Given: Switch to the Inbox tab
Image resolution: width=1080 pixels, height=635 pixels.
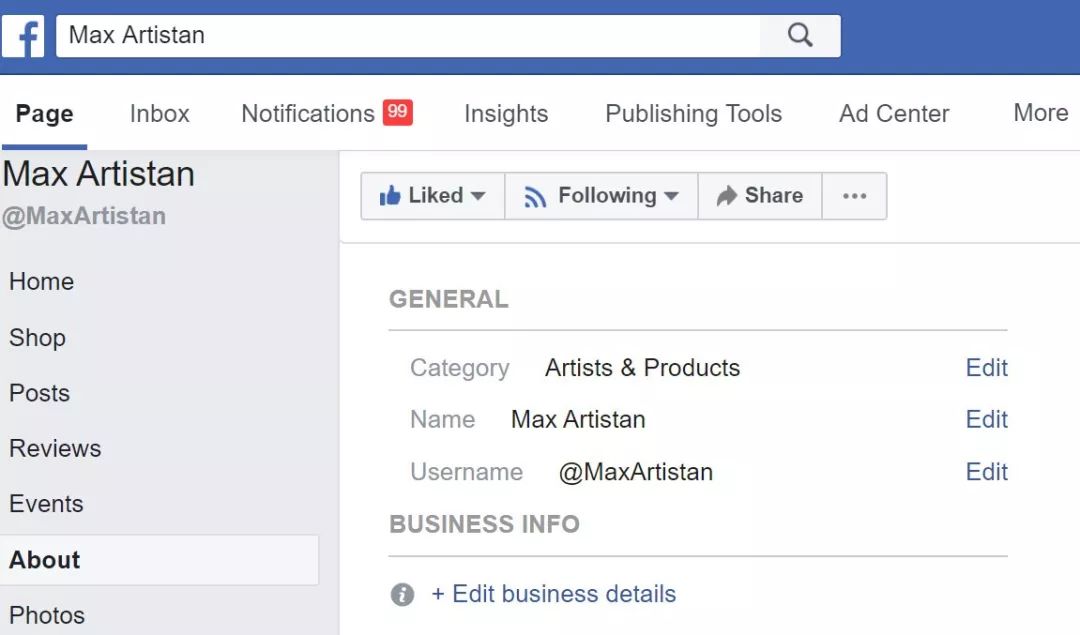Looking at the screenshot, I should (159, 114).
